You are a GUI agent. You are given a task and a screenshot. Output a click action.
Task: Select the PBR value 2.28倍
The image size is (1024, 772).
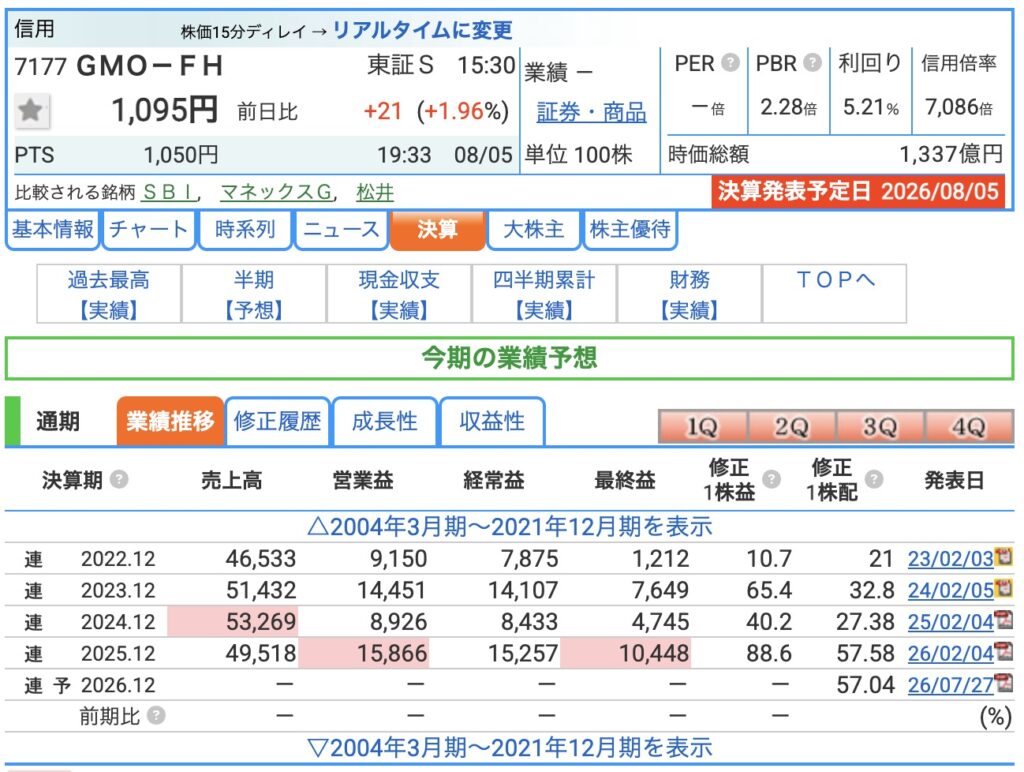789,106
